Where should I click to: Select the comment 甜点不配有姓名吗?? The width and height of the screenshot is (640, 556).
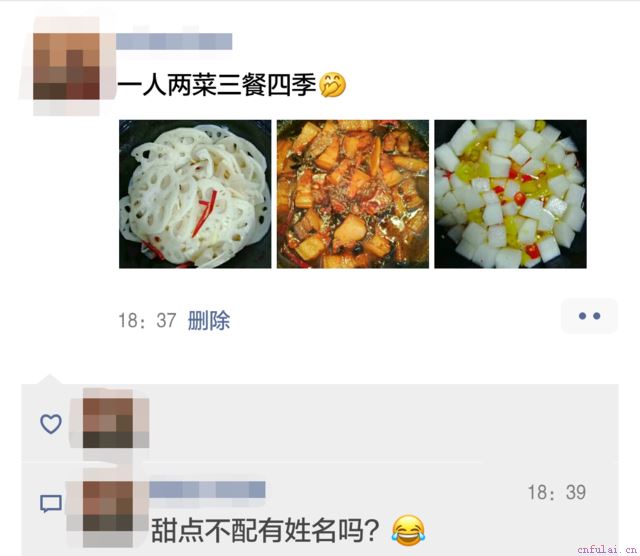[x=265, y=530]
